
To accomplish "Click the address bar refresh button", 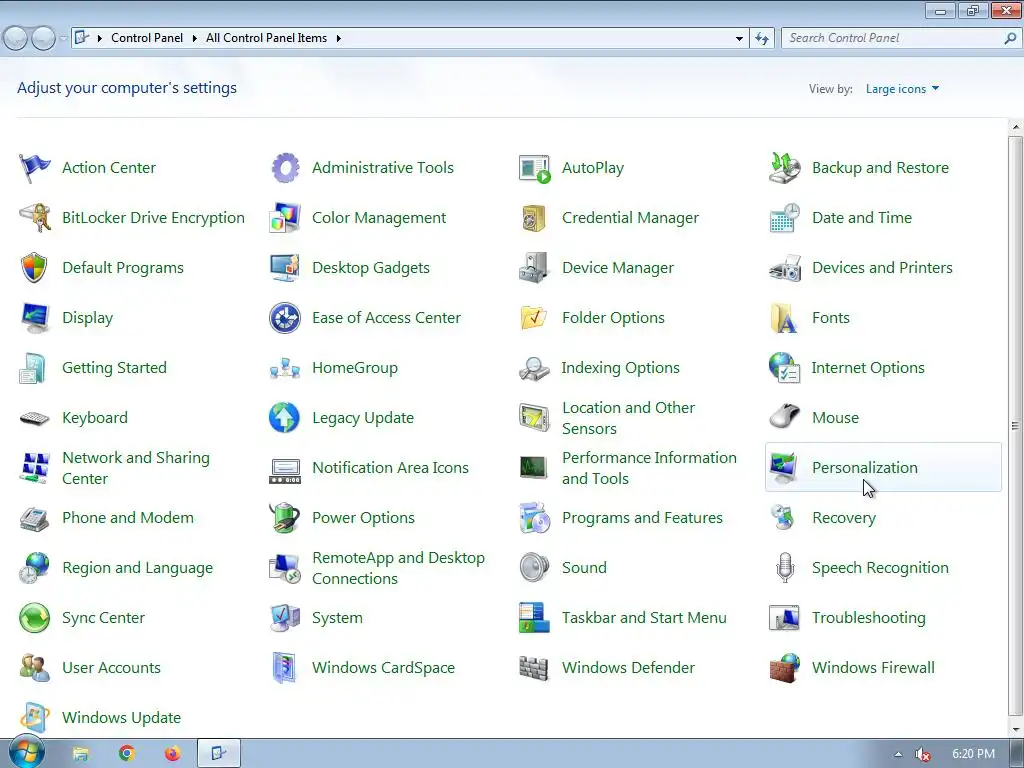I will click(761, 39).
